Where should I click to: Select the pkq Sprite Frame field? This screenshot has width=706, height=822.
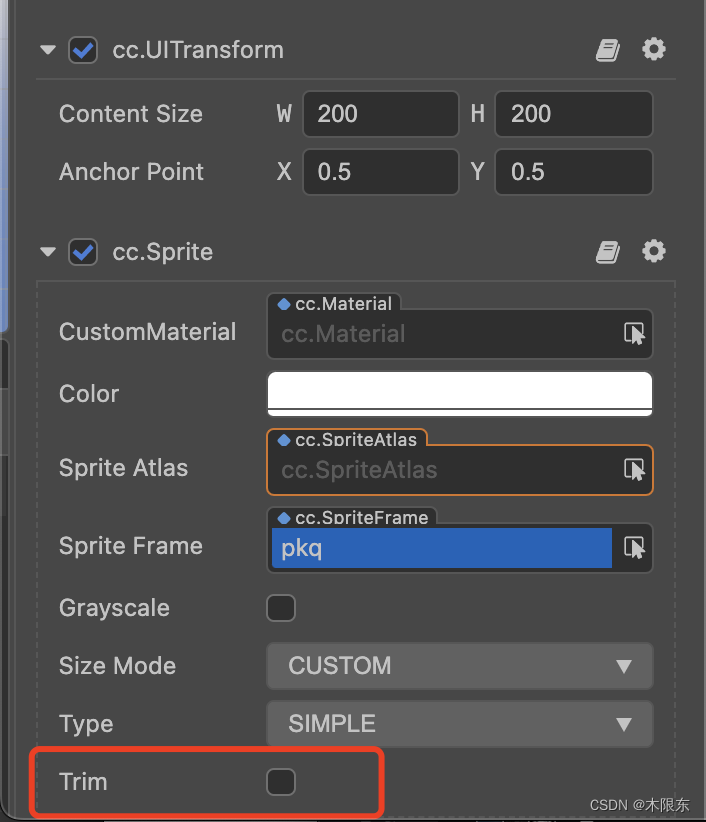click(x=440, y=548)
